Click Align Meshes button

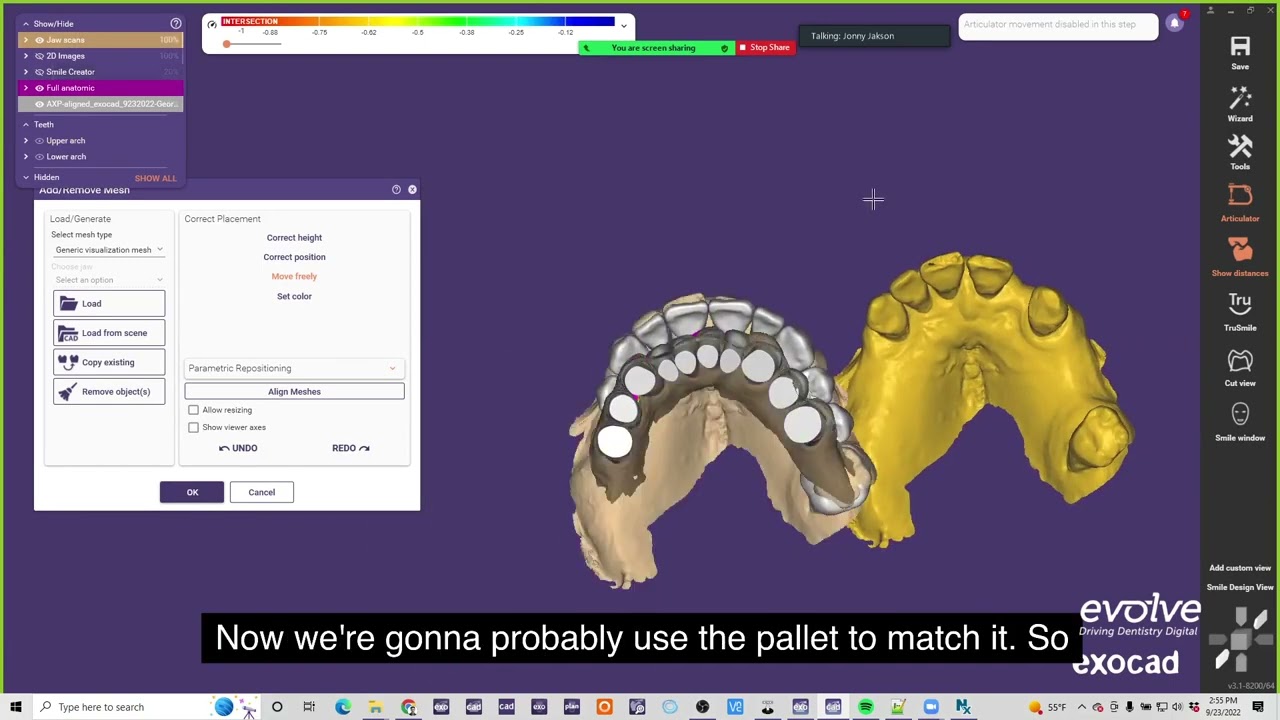[294, 392]
